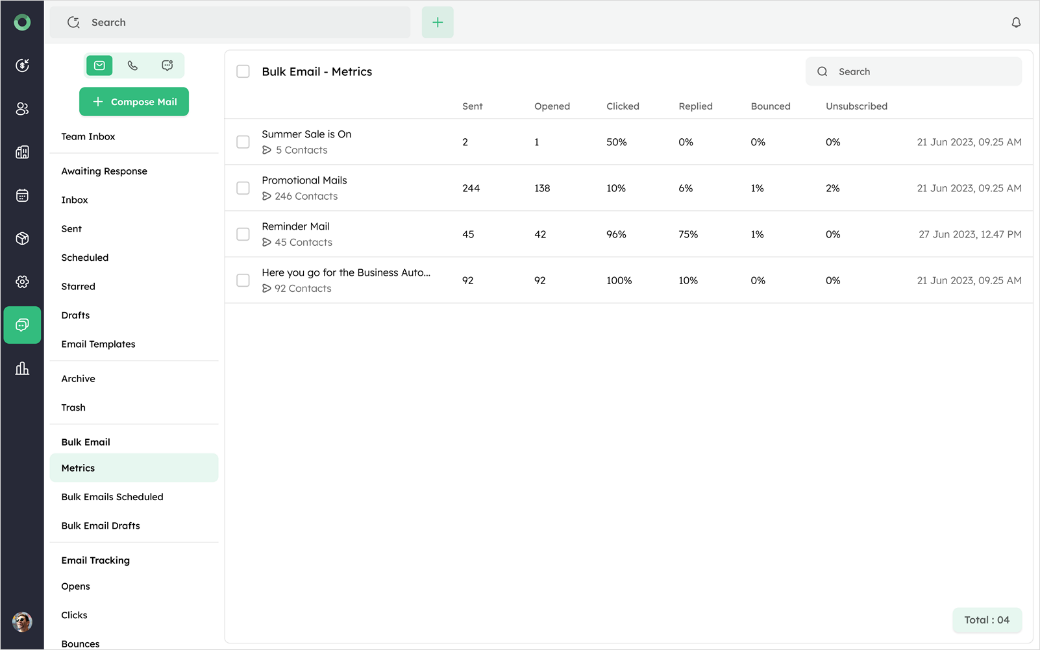Image resolution: width=1040 pixels, height=650 pixels.
Task: Open the Archive folder
Action: pyautogui.click(x=78, y=379)
